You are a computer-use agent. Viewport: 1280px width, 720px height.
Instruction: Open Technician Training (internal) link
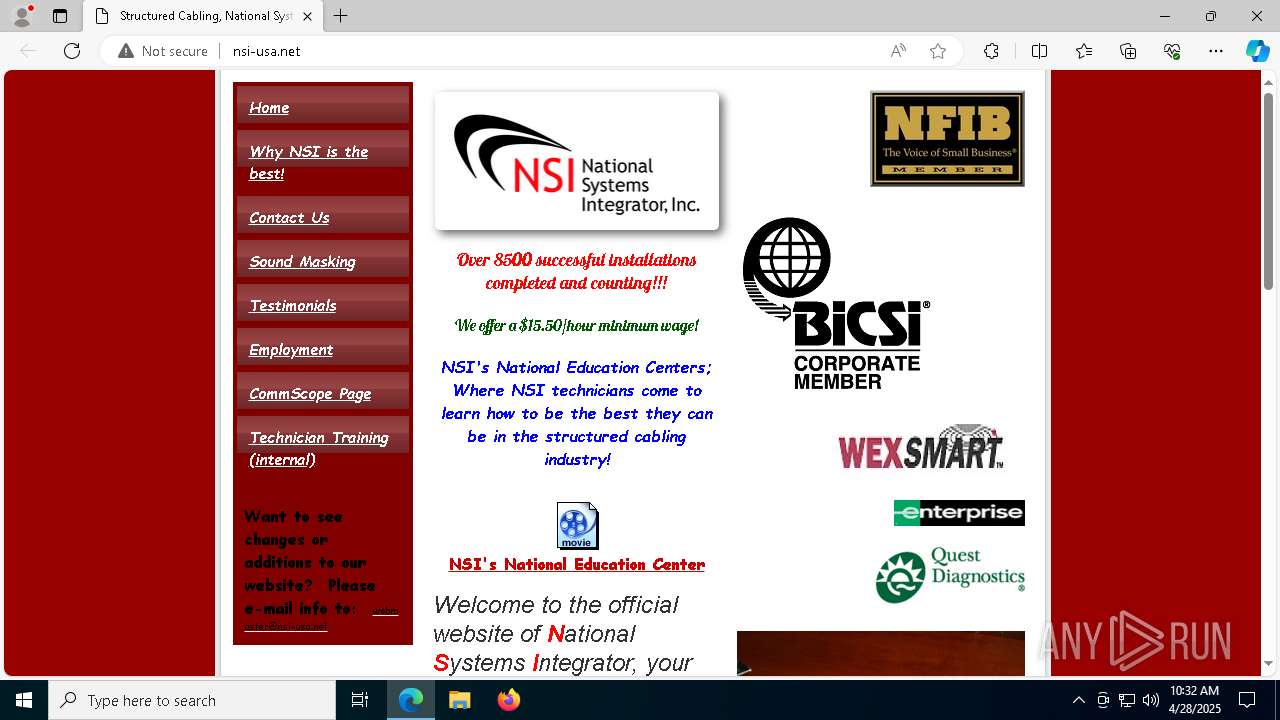pos(319,448)
